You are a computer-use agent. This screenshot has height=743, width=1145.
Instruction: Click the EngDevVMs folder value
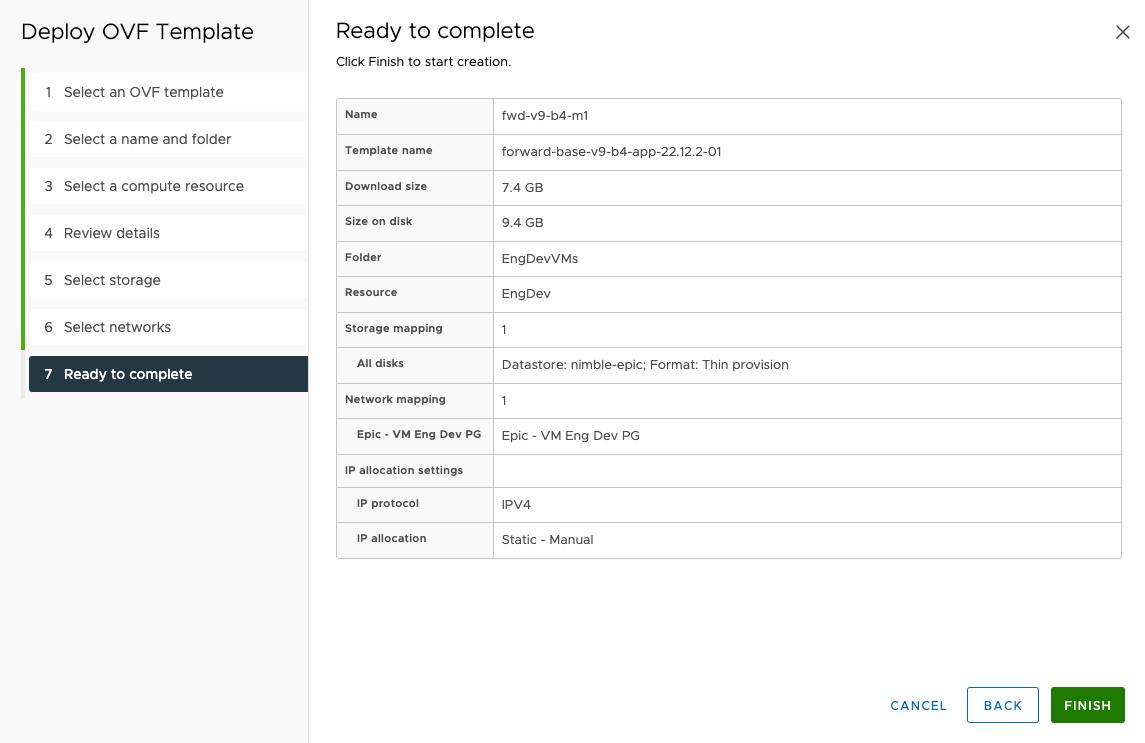coord(540,258)
